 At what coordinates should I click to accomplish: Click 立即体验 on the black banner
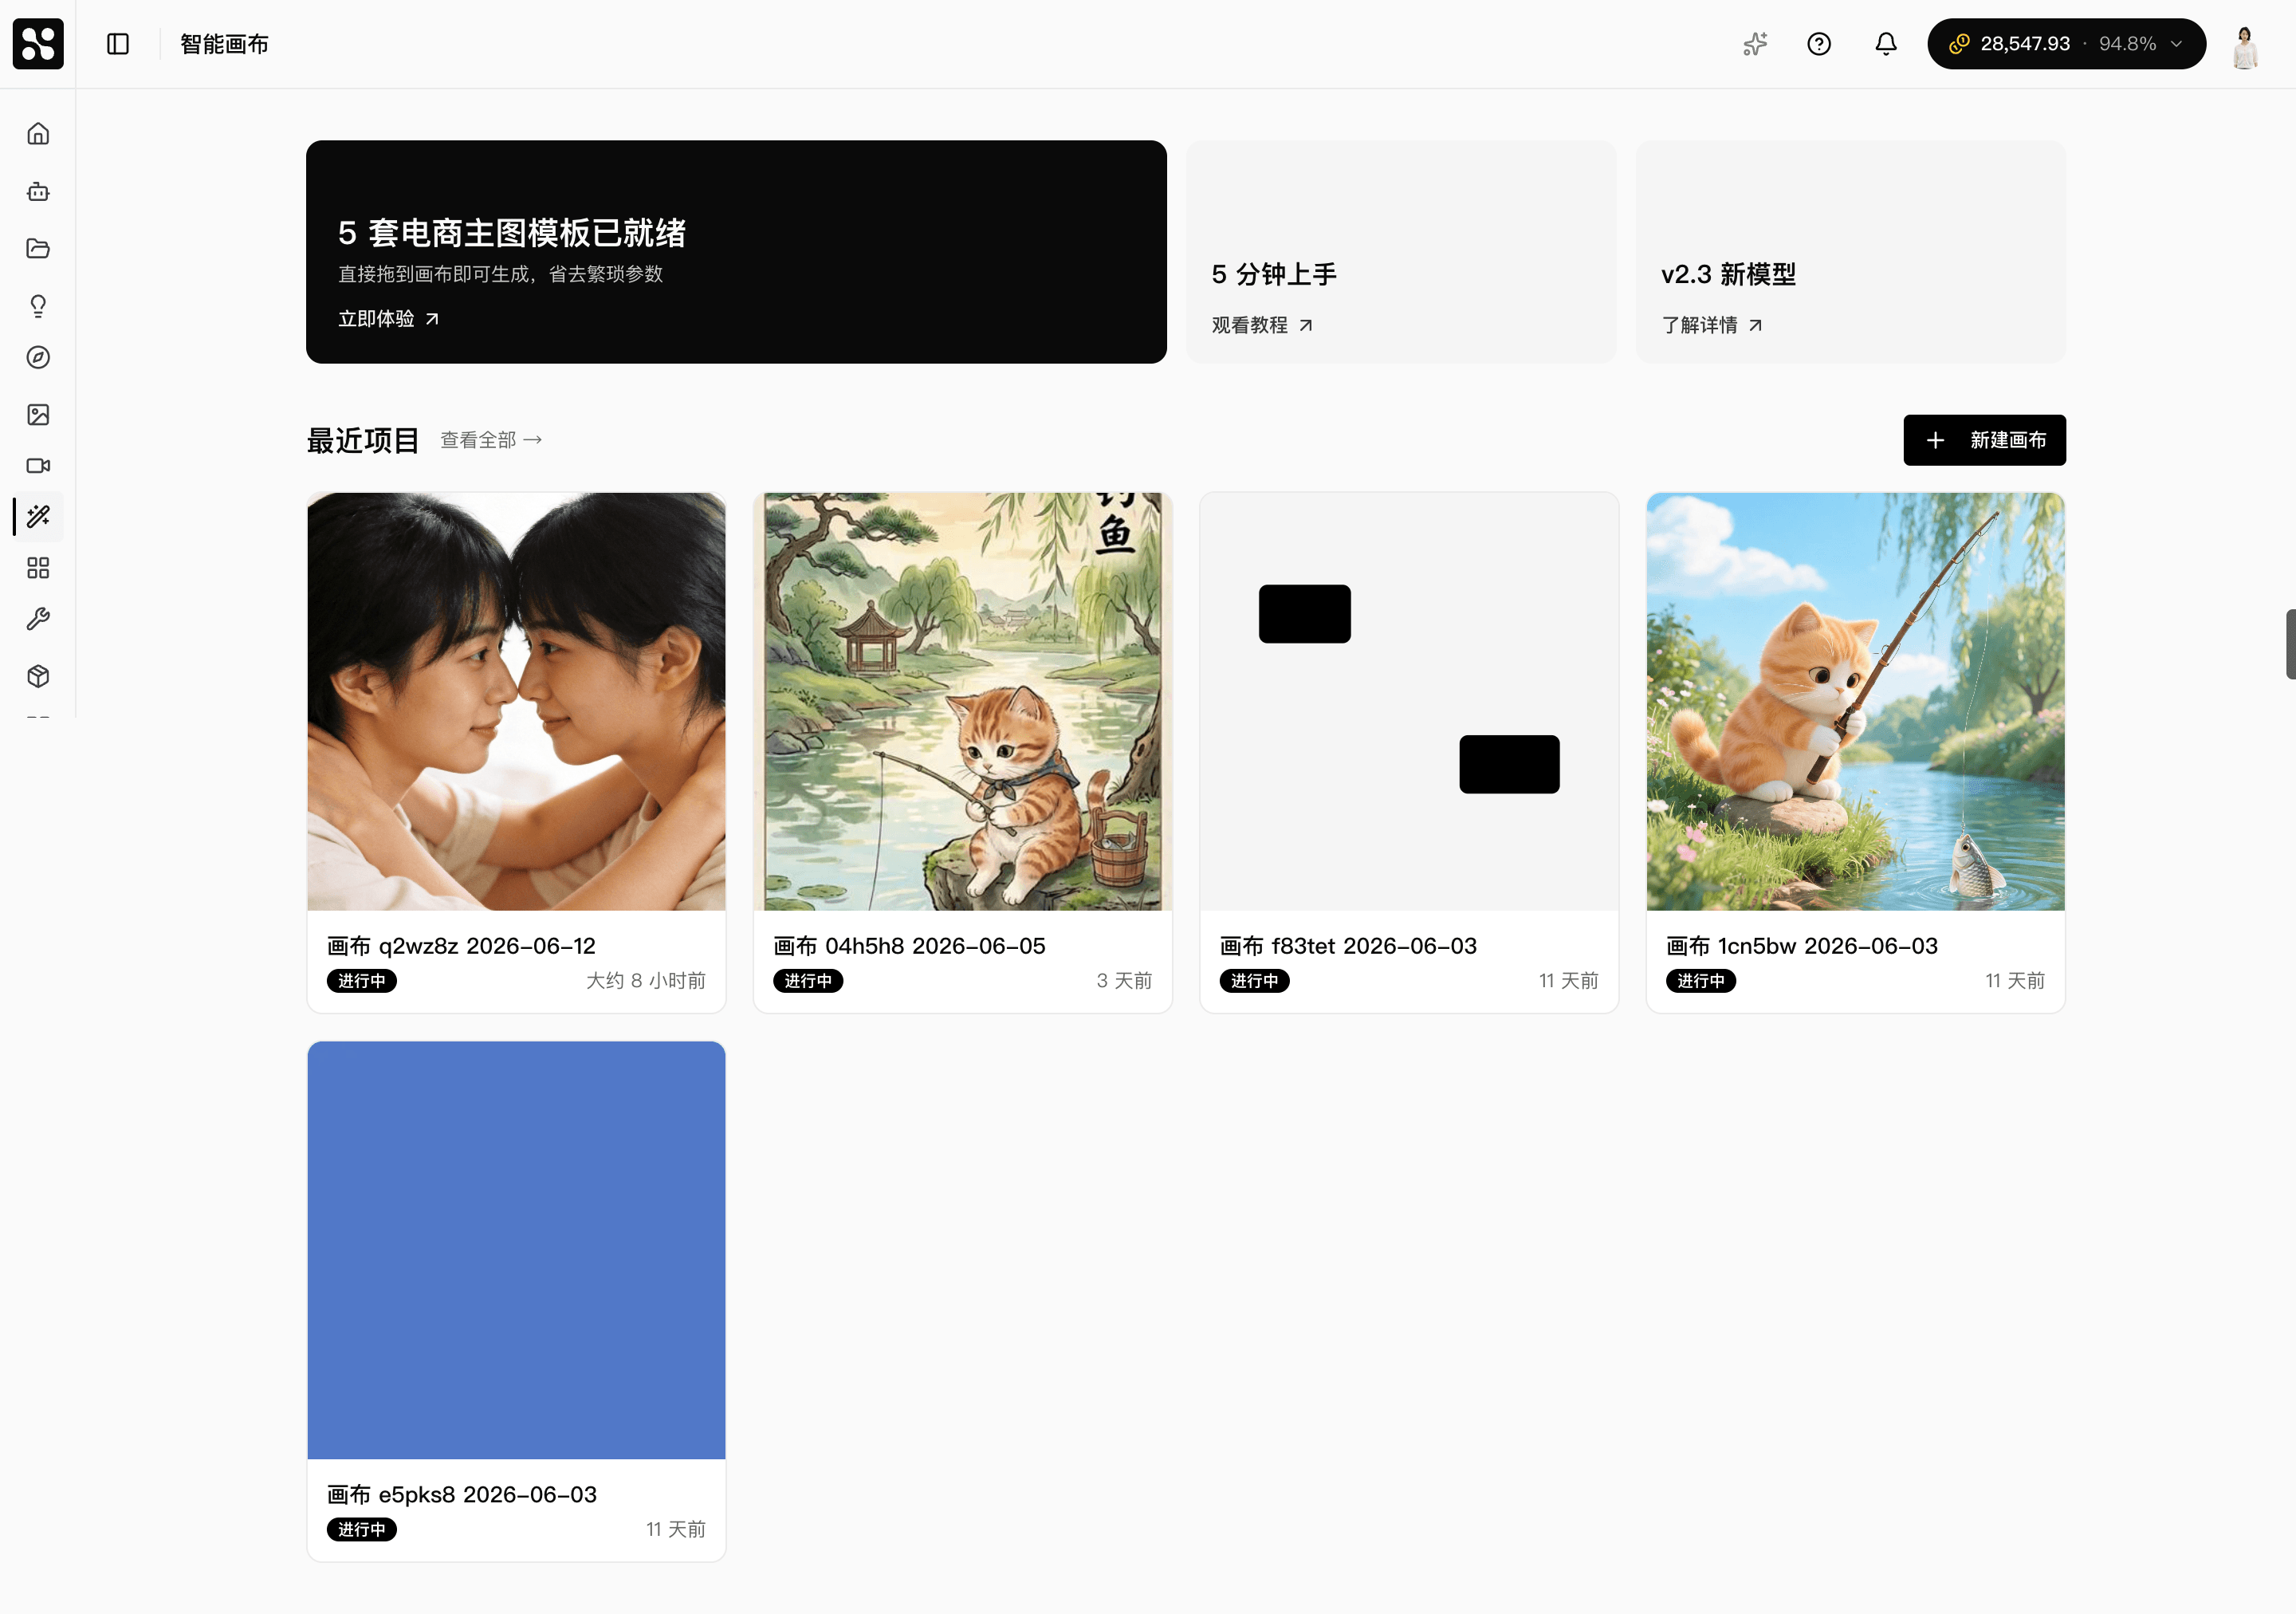389,318
